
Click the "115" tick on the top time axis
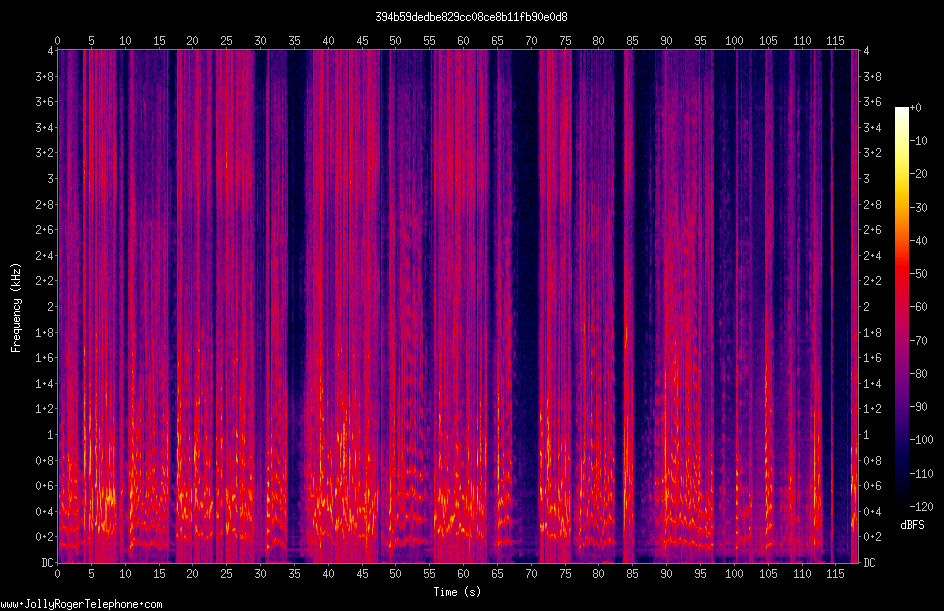[835, 41]
